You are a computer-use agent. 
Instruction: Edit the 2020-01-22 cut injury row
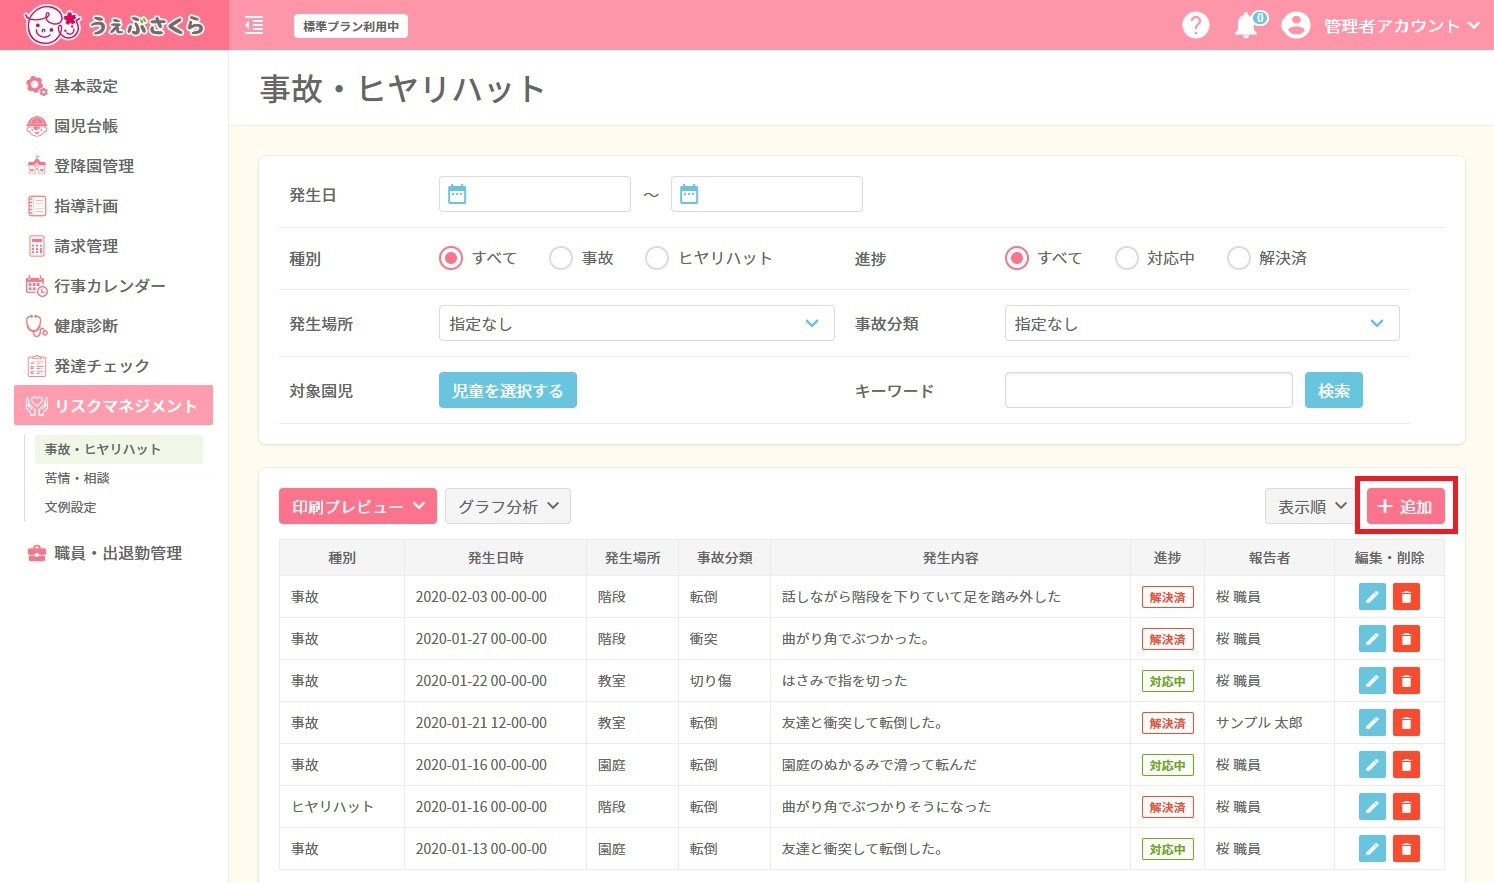pyautogui.click(x=1372, y=681)
